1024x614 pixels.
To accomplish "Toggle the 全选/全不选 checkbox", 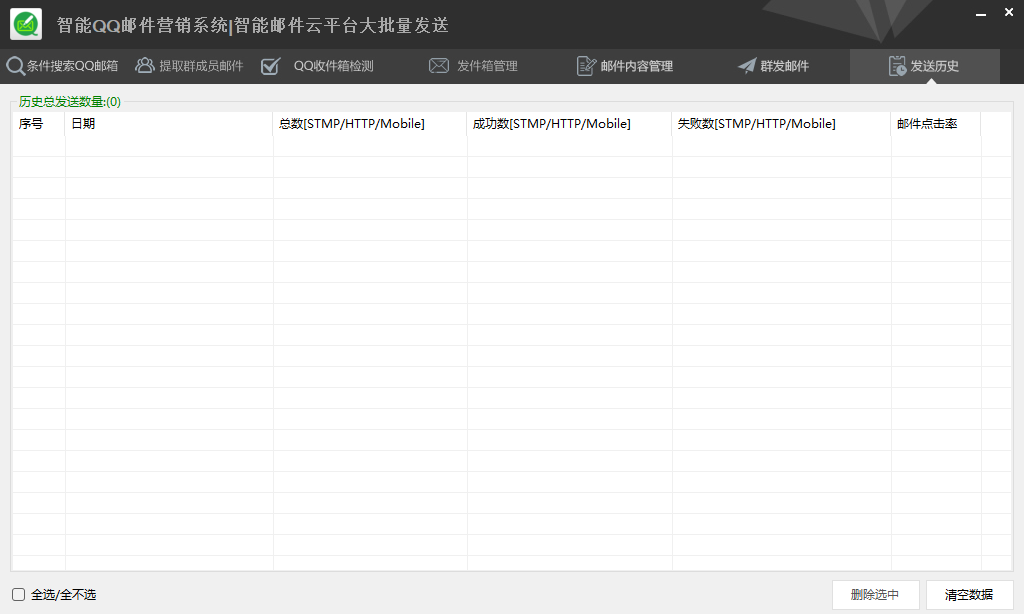I will click(x=18, y=594).
